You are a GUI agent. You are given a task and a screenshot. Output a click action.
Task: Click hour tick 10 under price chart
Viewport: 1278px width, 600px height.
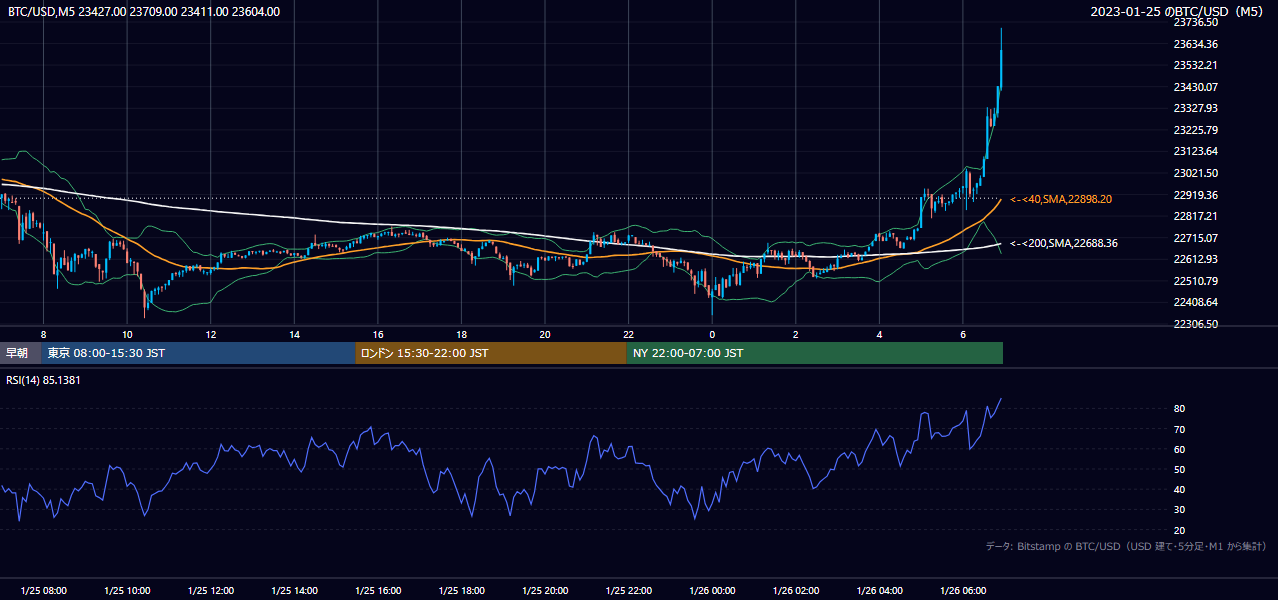tap(127, 334)
